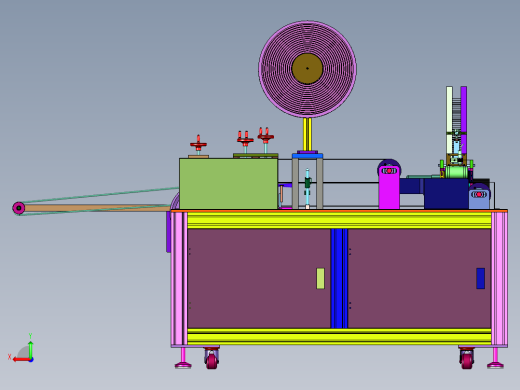This screenshot has width=520, height=390.
Task: Click the top yellow frame rail
Action: (x=339, y=221)
